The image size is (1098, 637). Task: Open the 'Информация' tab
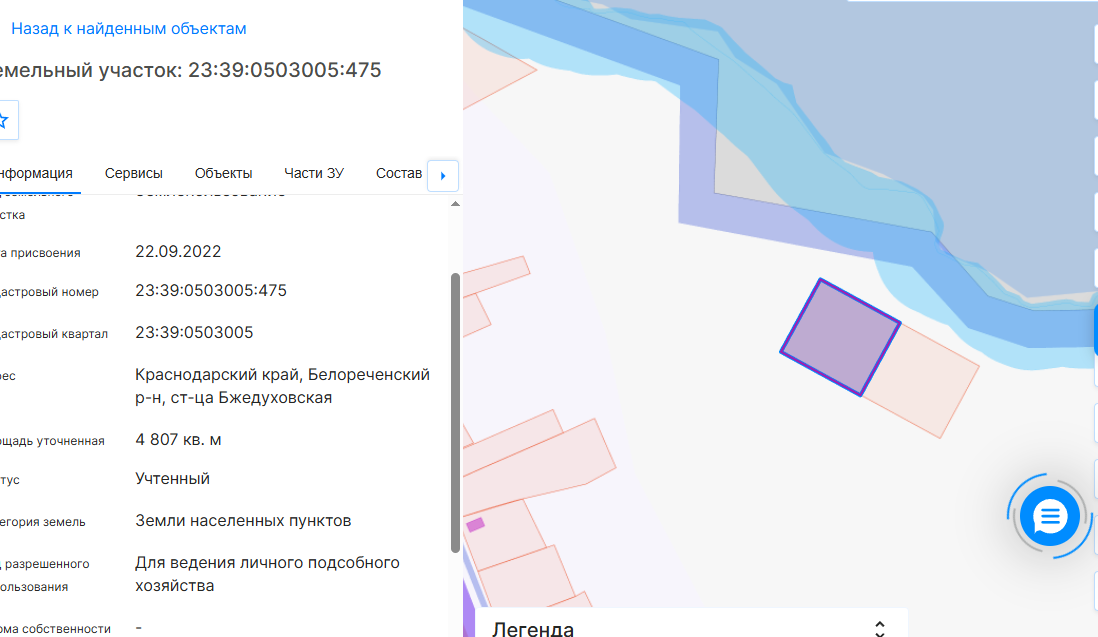point(36,173)
